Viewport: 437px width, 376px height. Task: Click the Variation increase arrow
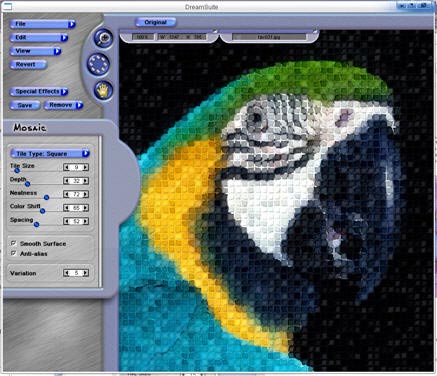click(86, 273)
